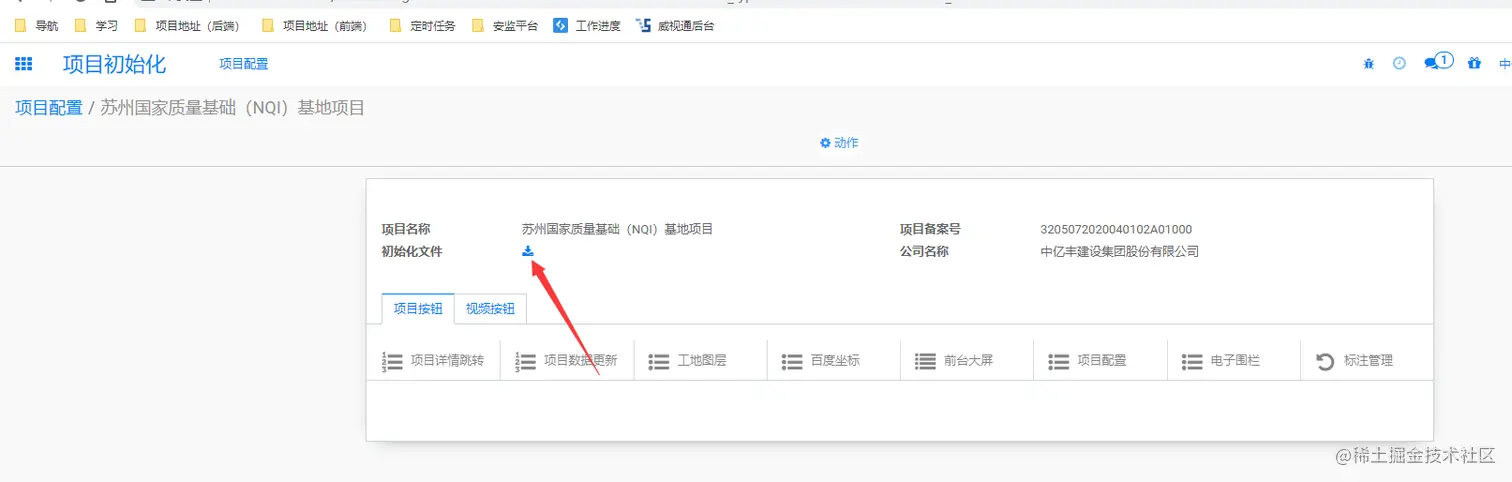Click the 电子围栏 button

pos(1234,360)
